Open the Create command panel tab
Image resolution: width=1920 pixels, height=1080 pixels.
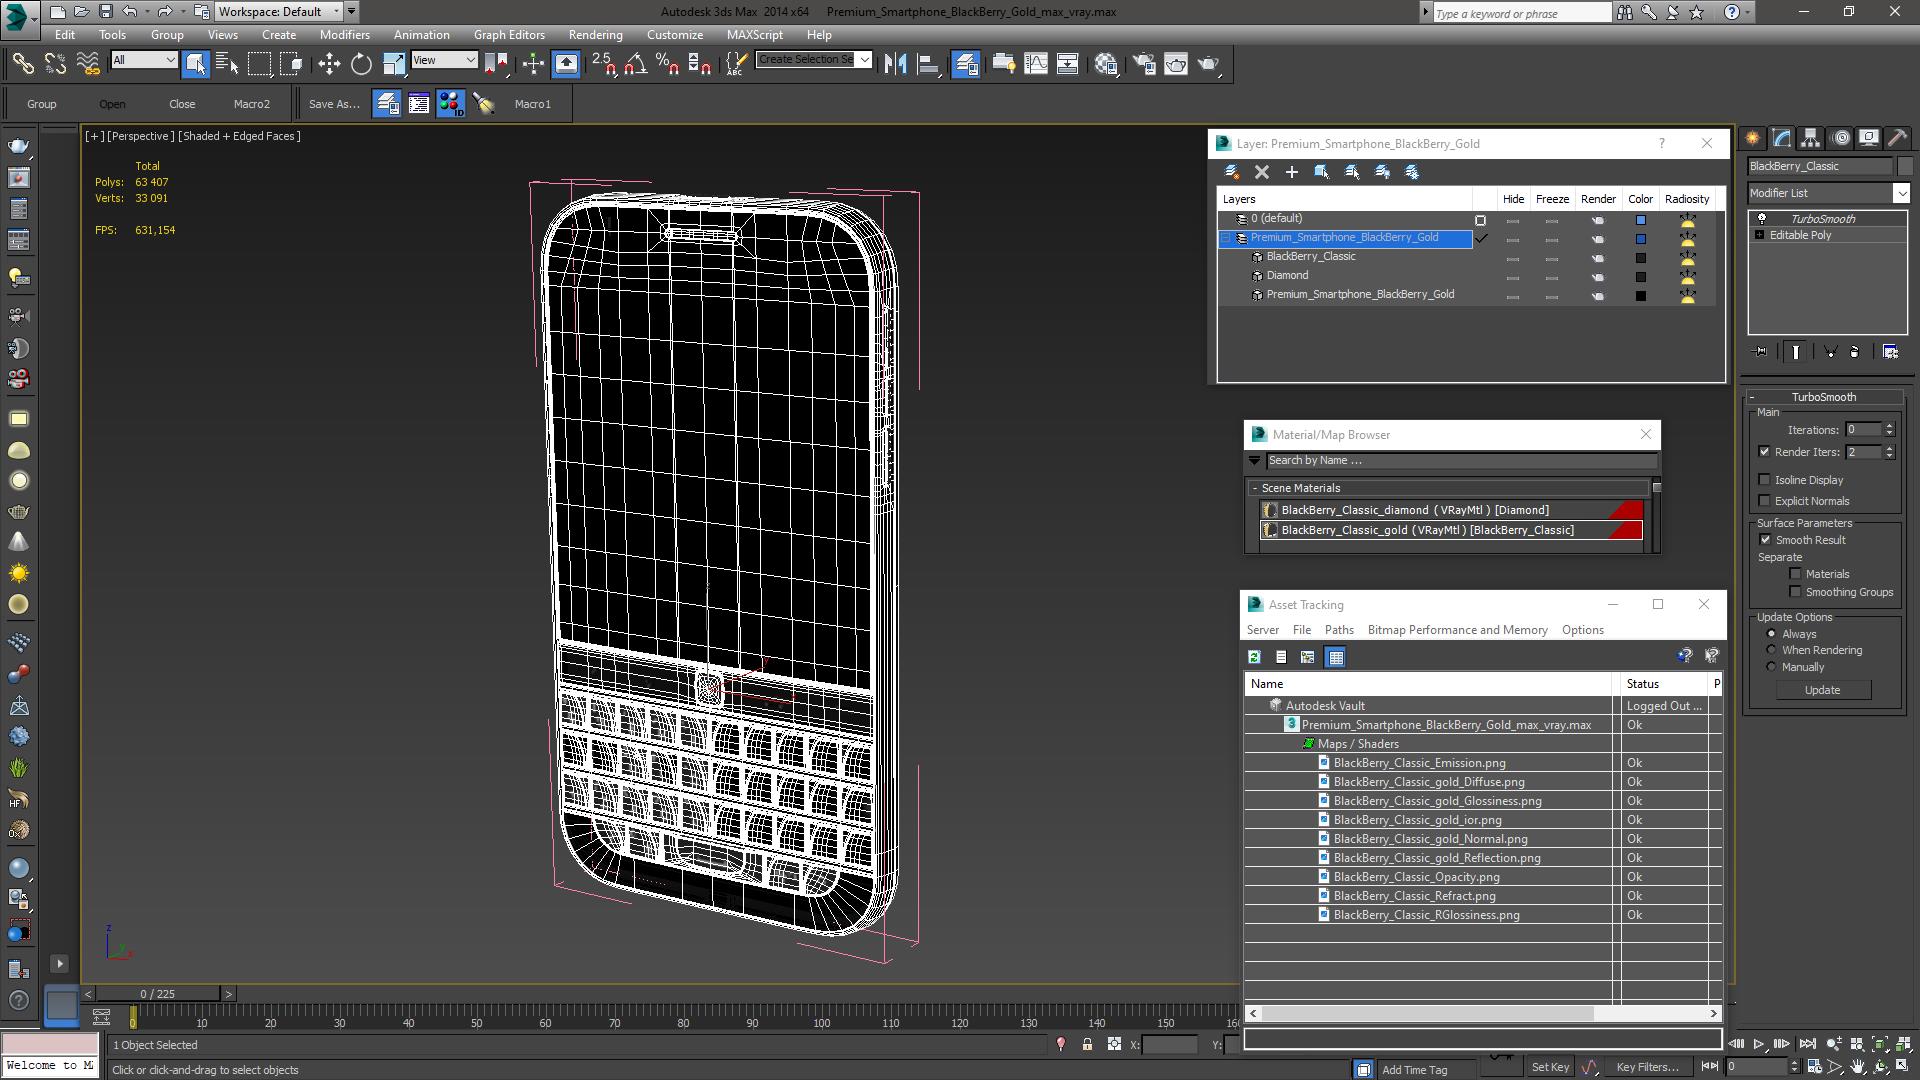pos(1753,138)
